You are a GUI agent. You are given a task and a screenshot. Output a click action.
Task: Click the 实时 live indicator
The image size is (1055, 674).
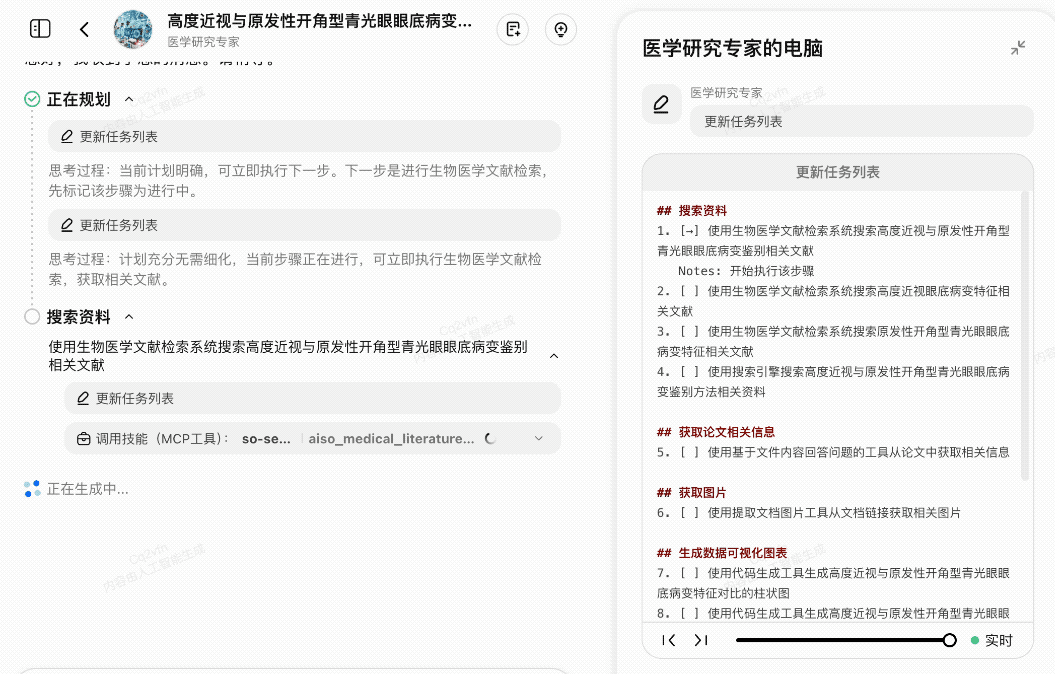point(992,640)
